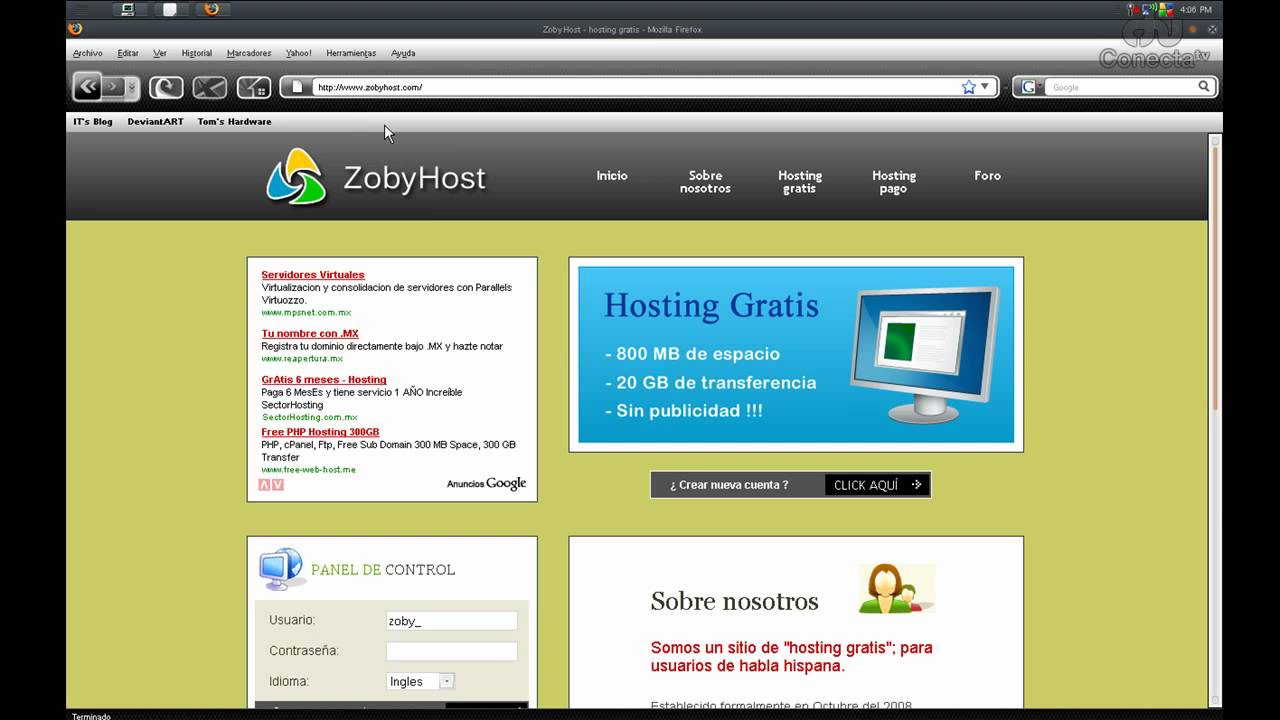The height and width of the screenshot is (720, 1280).
Task: Click the red ad navigation arrows
Action: pyautogui.click(x=271, y=485)
